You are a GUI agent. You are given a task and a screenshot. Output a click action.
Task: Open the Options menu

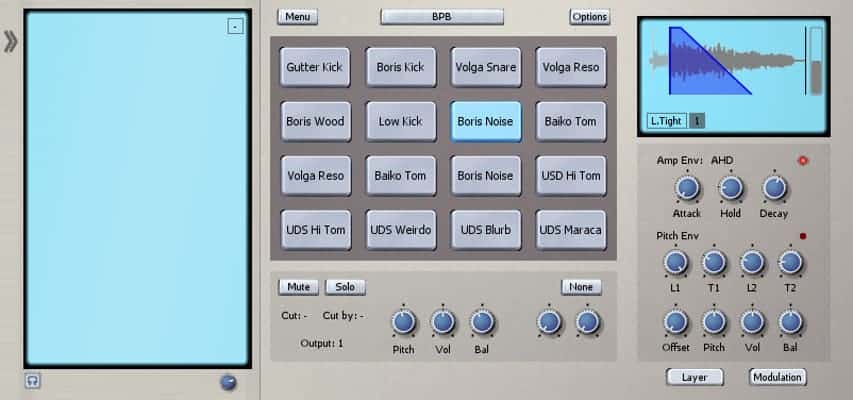589,17
